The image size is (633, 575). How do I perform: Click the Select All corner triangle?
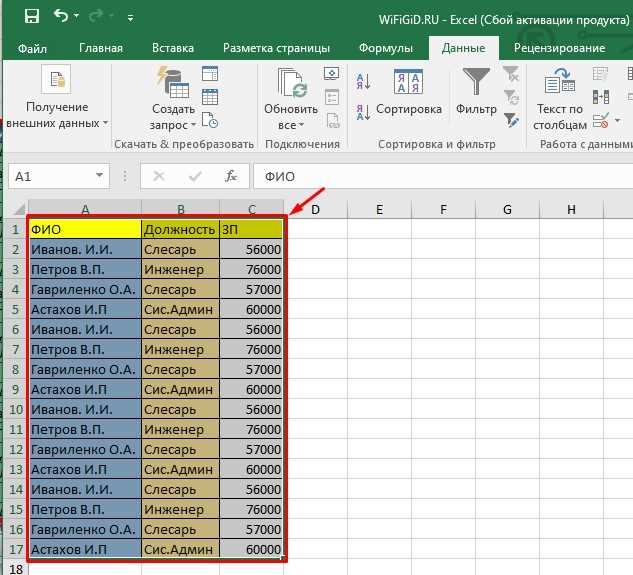[19, 209]
